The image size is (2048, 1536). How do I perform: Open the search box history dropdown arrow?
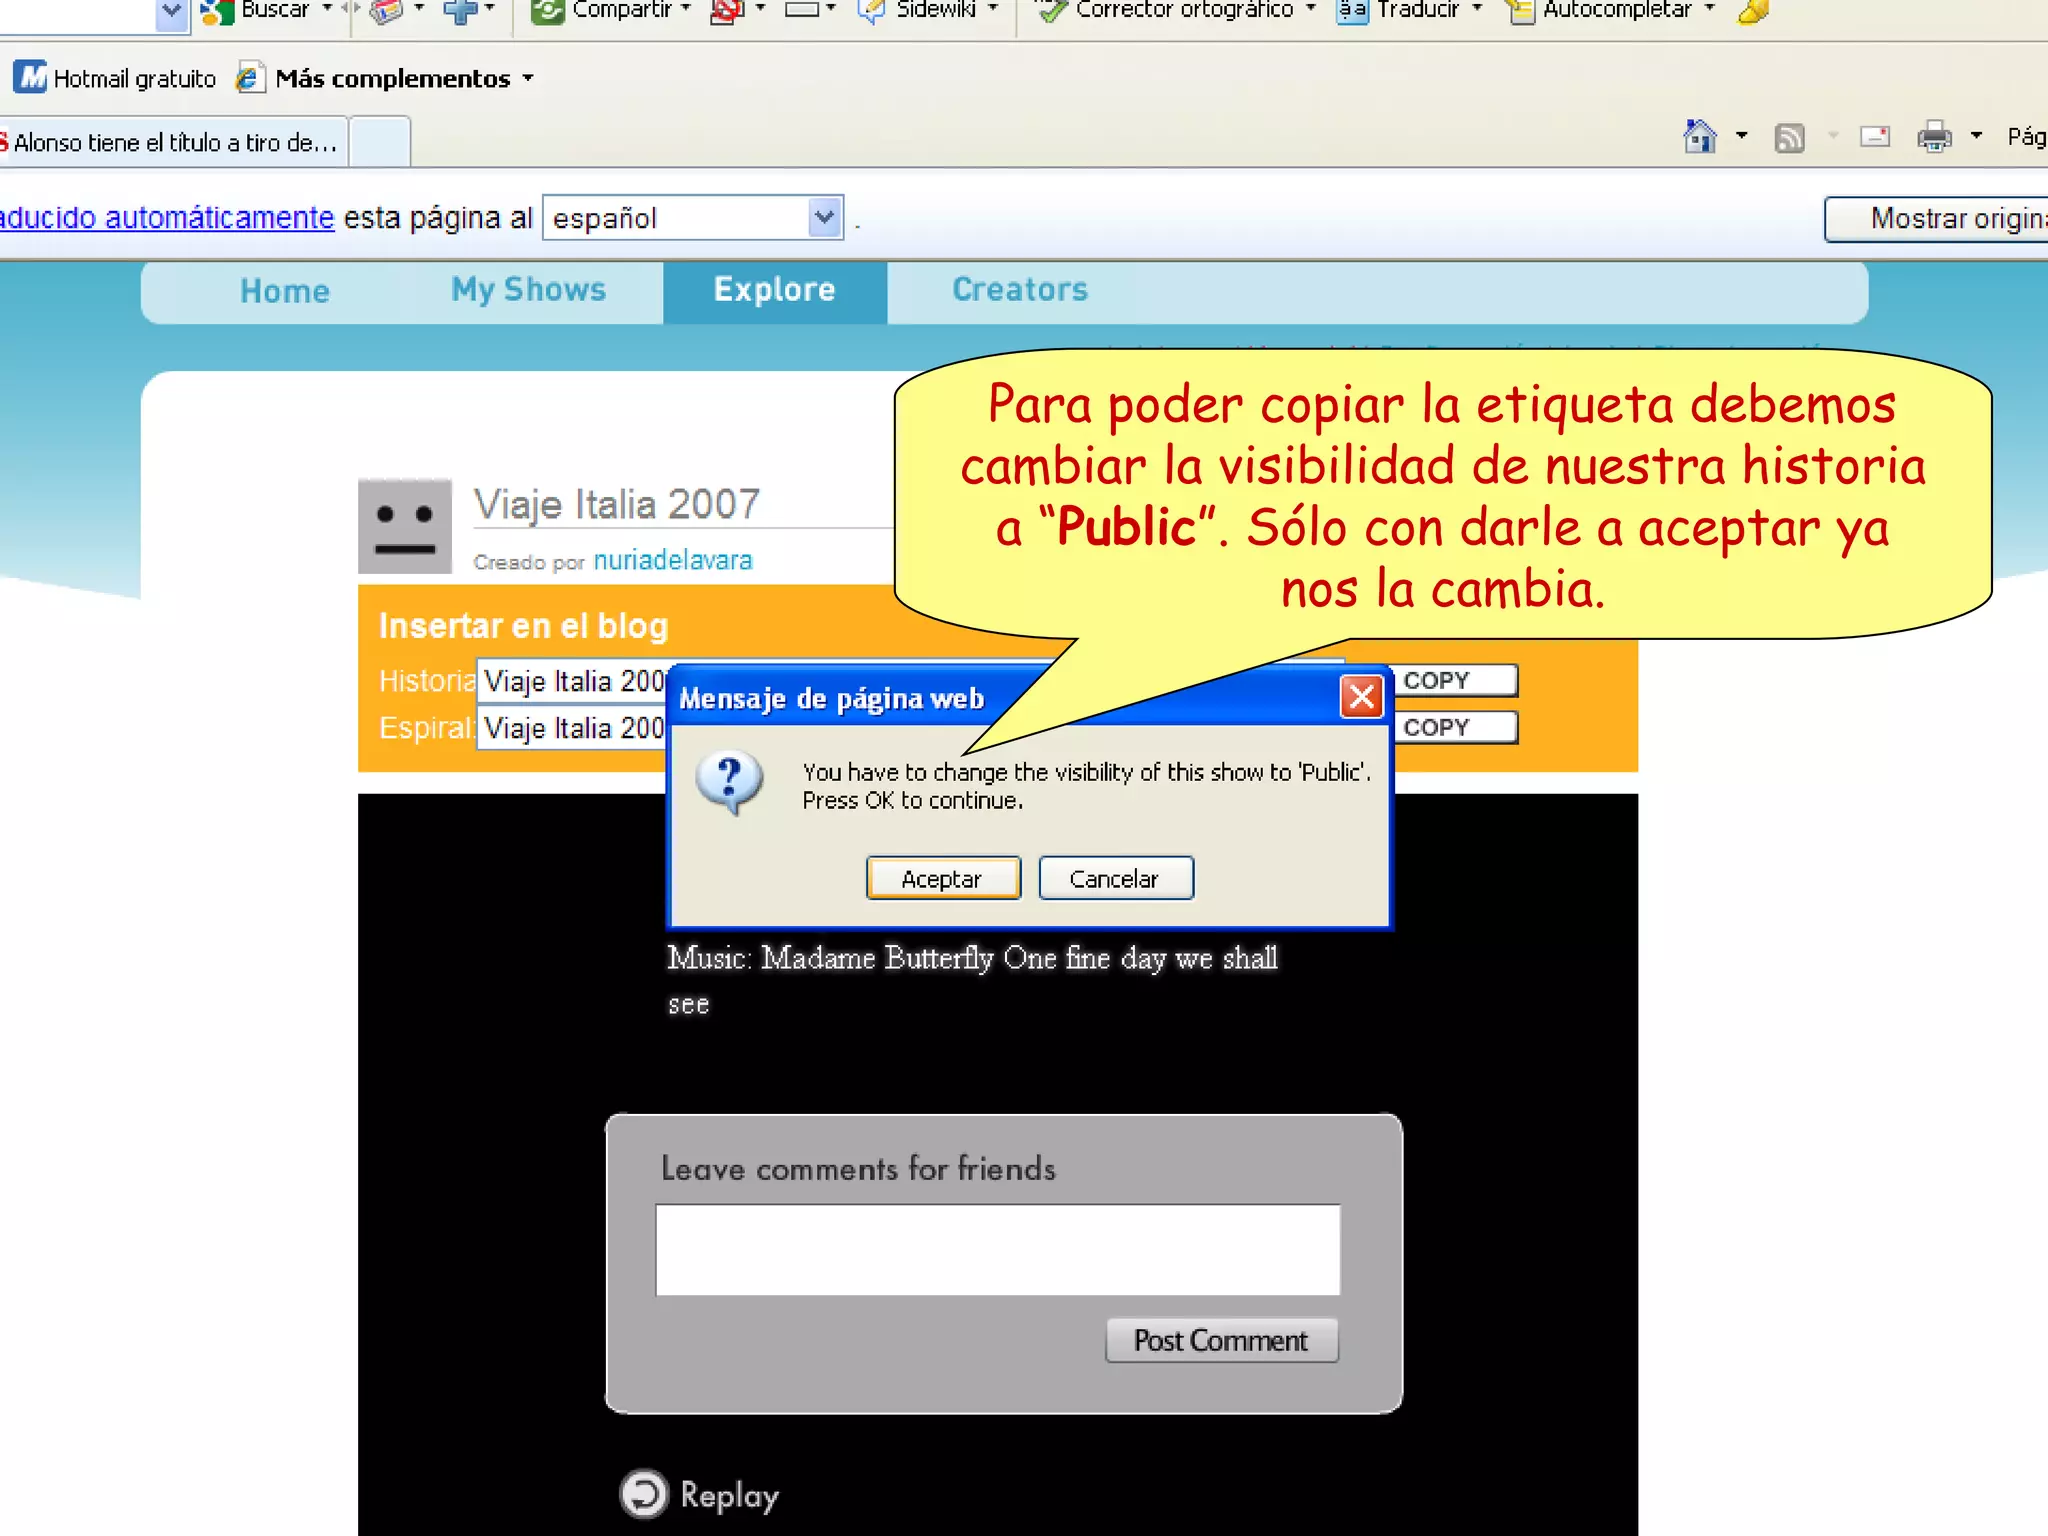[x=172, y=12]
